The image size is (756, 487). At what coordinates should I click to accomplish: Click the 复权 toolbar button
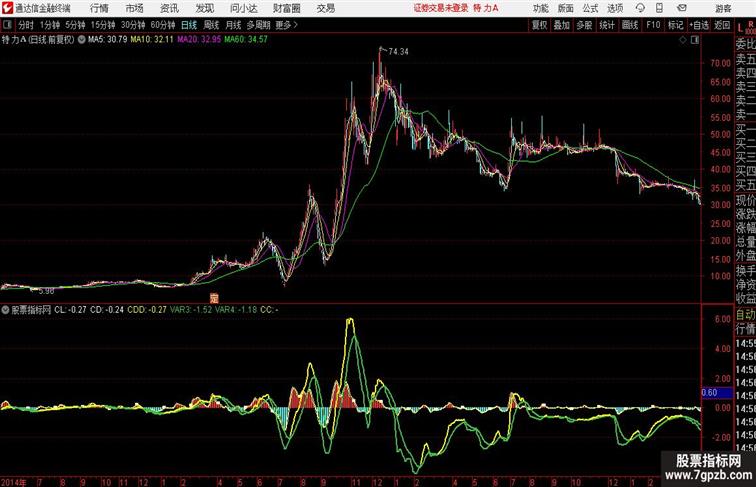[539, 25]
